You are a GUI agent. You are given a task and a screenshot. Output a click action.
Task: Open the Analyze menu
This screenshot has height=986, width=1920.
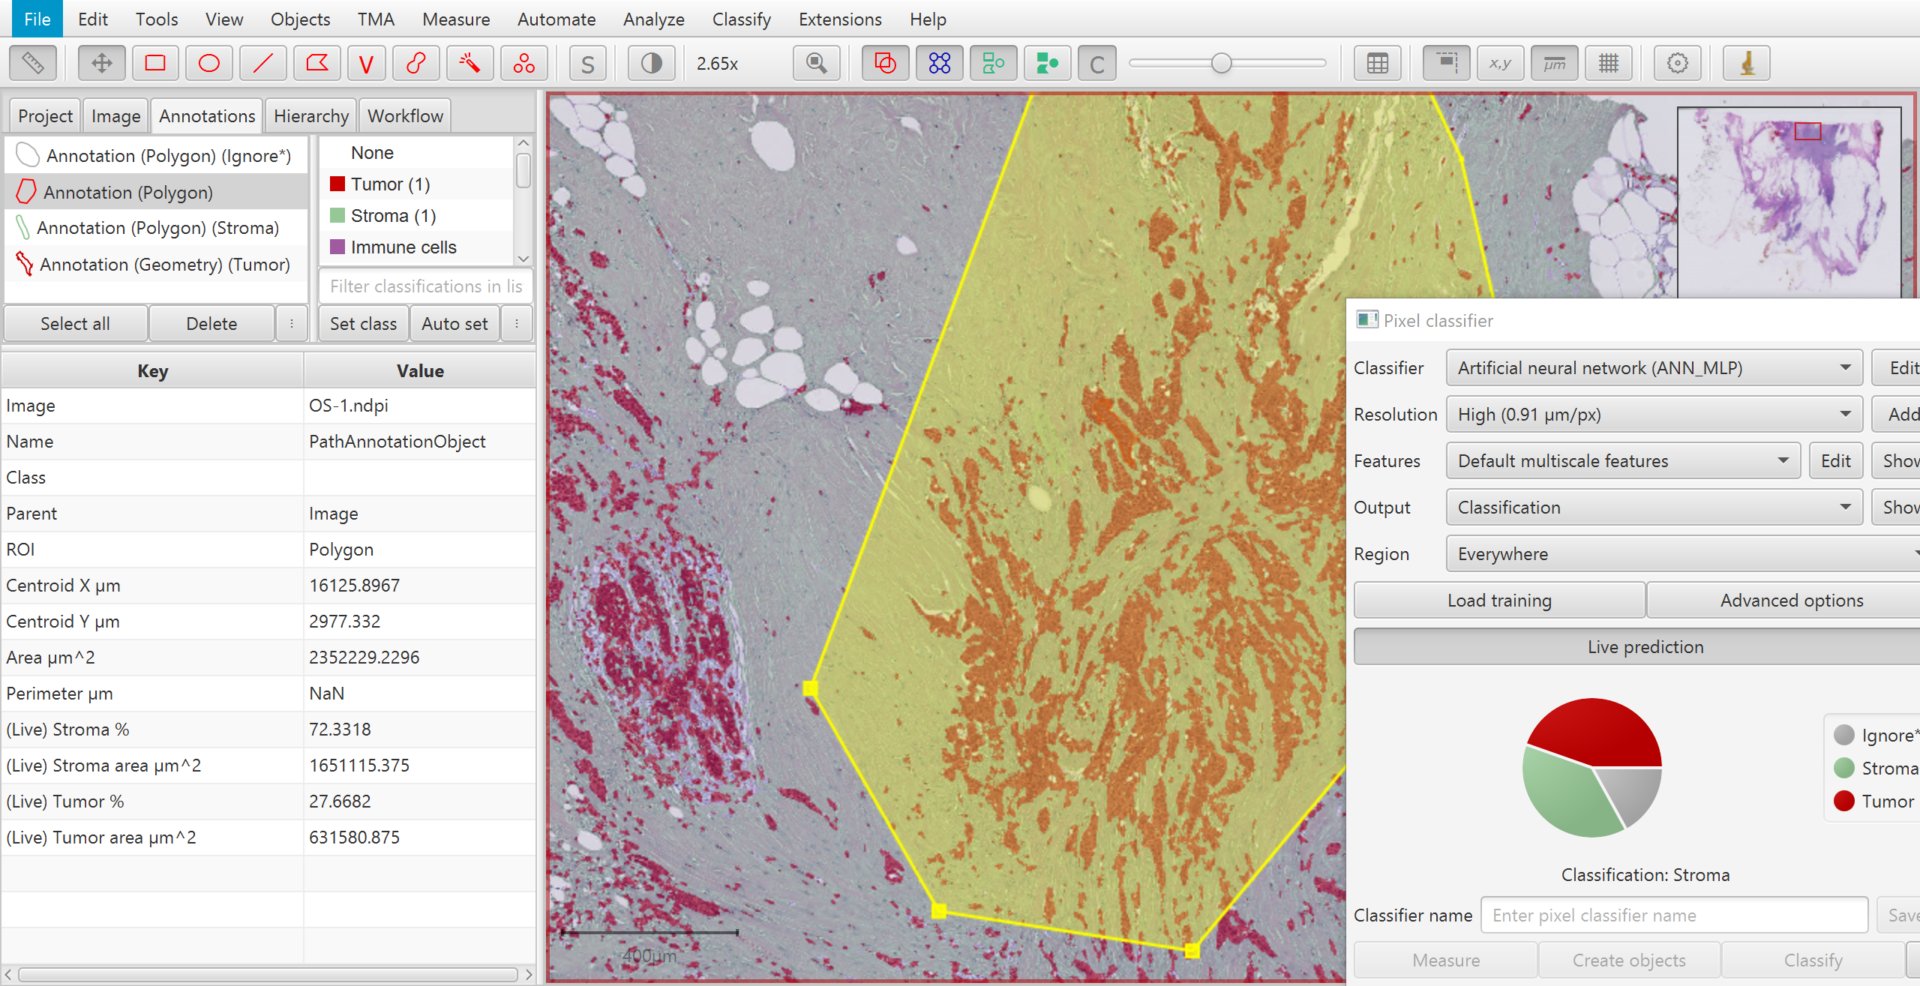654,19
